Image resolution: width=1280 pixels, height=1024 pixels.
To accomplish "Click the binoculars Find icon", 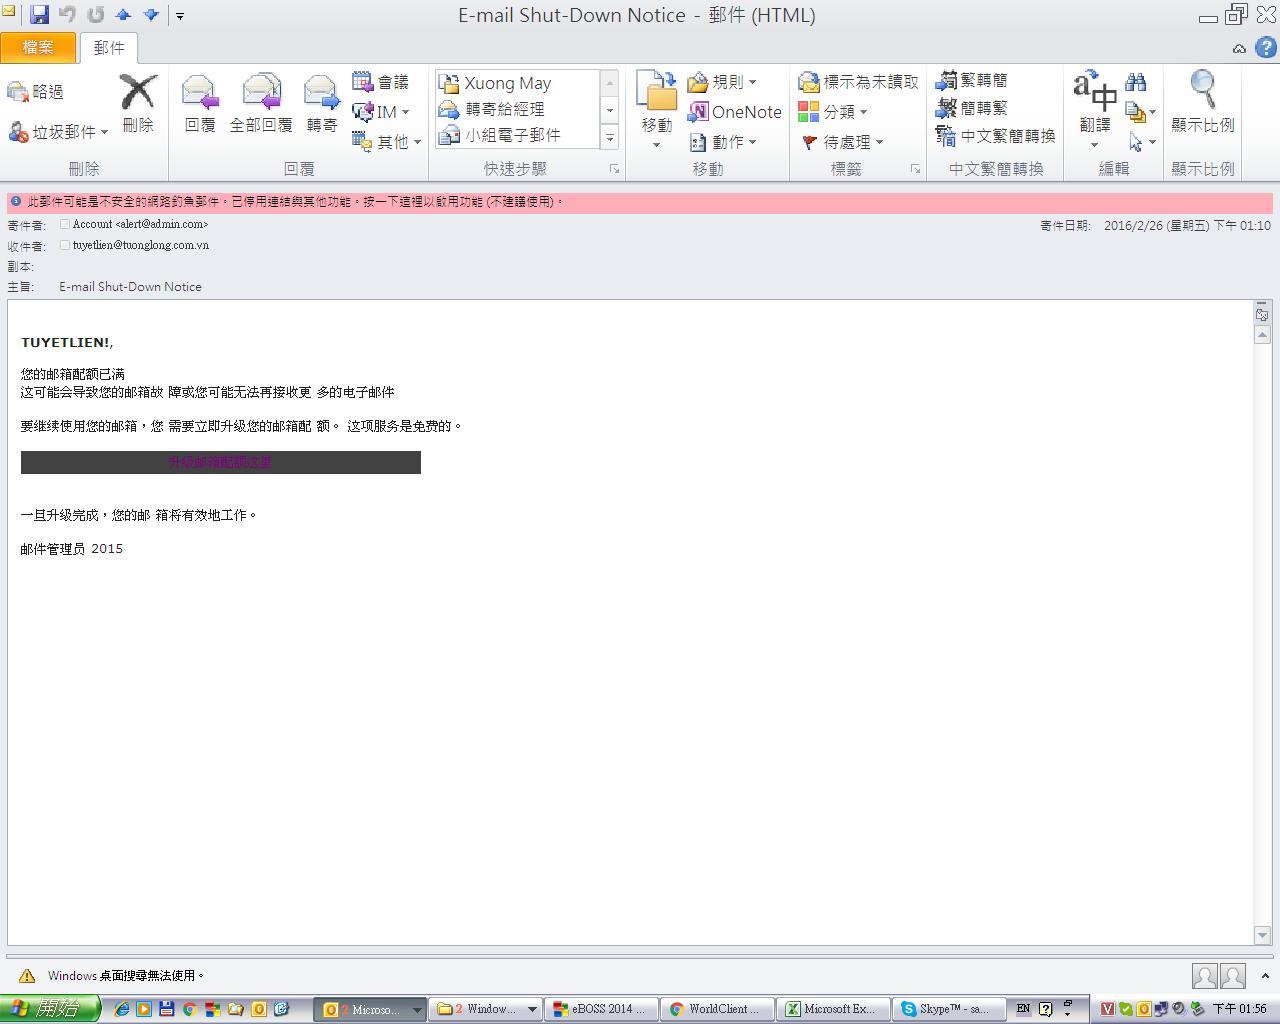I will (x=1136, y=82).
